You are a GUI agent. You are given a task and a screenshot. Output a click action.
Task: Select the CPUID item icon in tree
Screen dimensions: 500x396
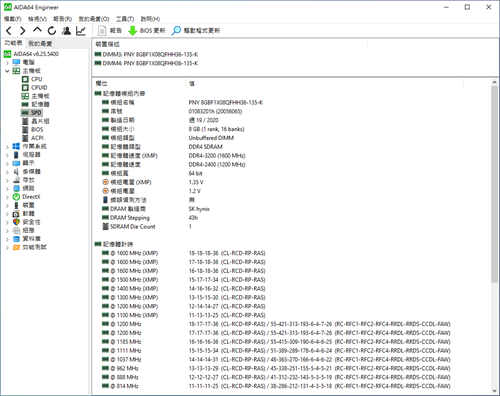click(25, 88)
